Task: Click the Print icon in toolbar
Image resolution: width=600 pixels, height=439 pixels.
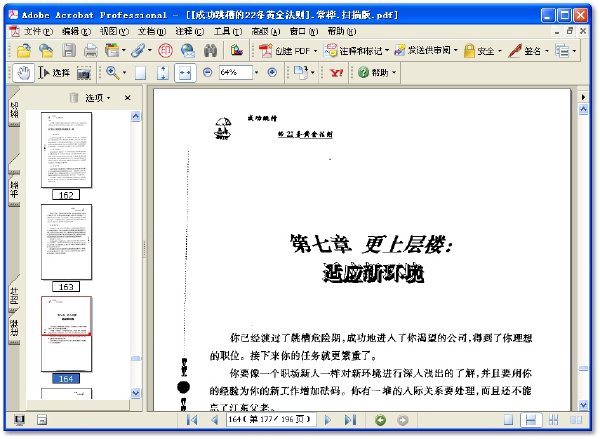Action: point(91,51)
